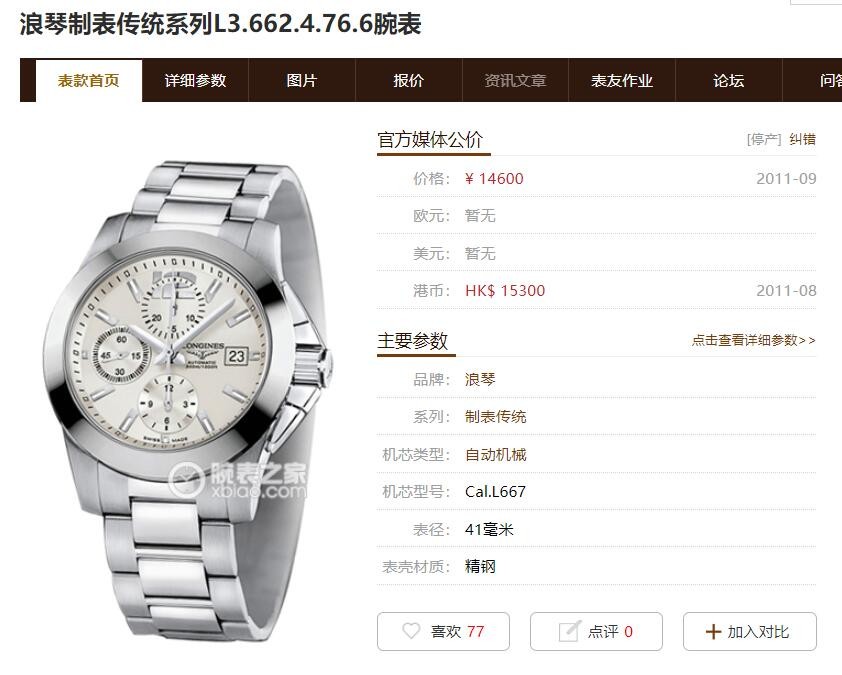Select the 报价 tab

(409, 81)
